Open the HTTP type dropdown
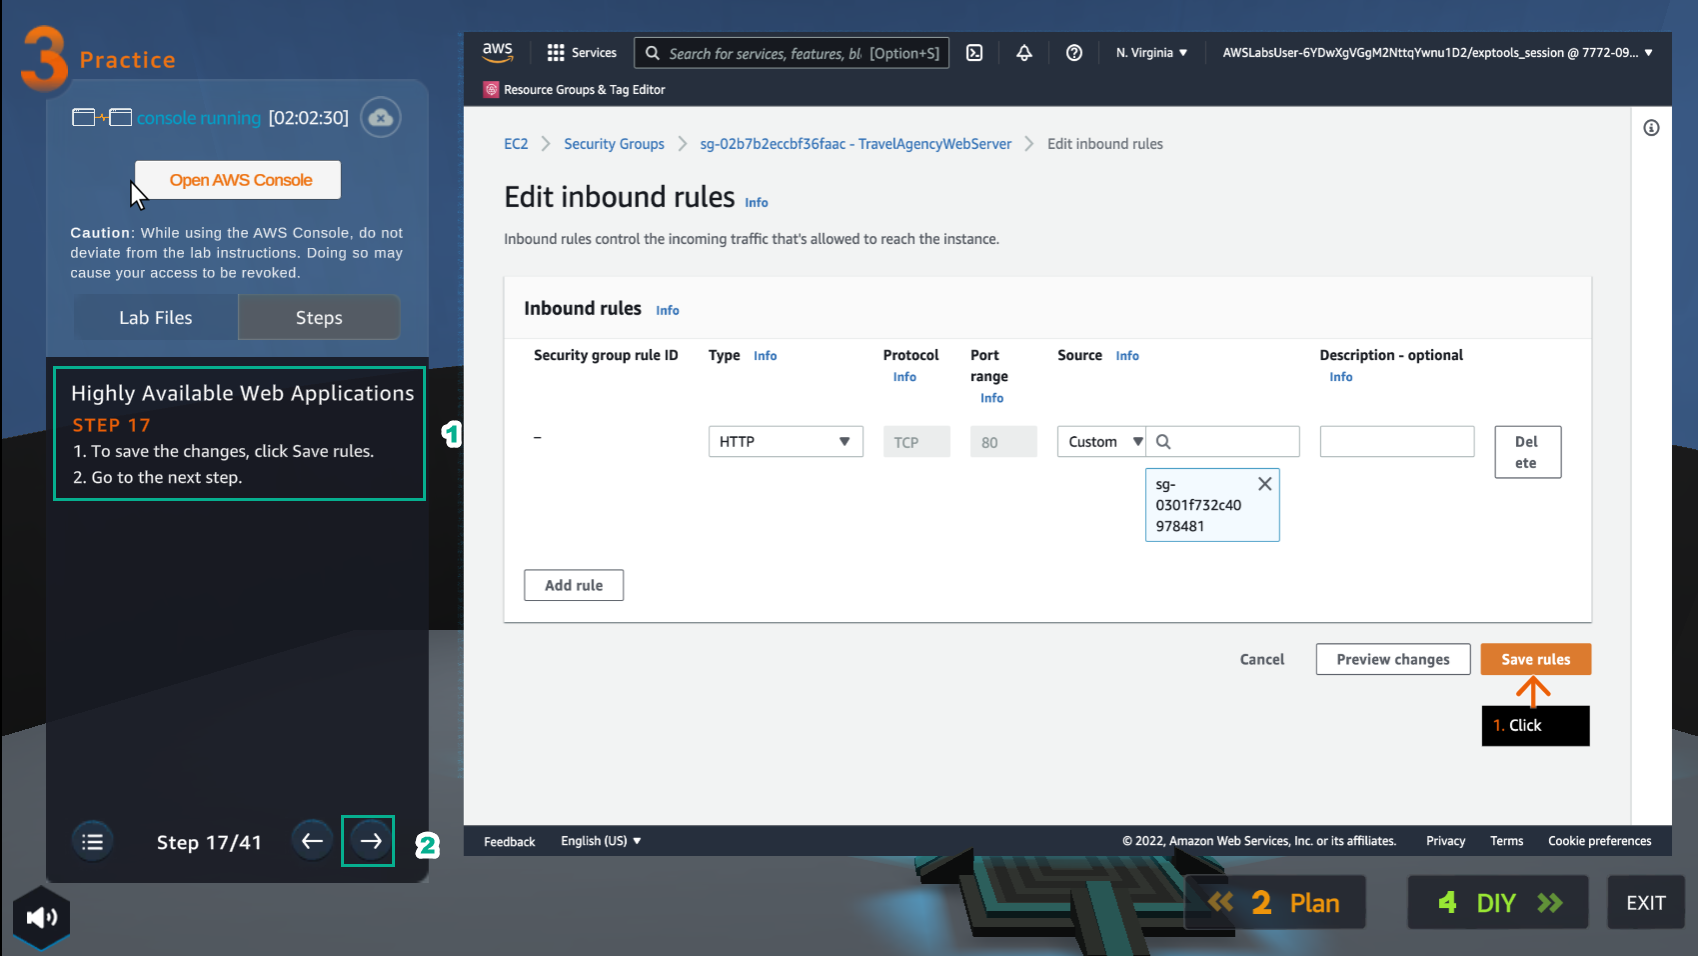1698x956 pixels. click(x=785, y=442)
